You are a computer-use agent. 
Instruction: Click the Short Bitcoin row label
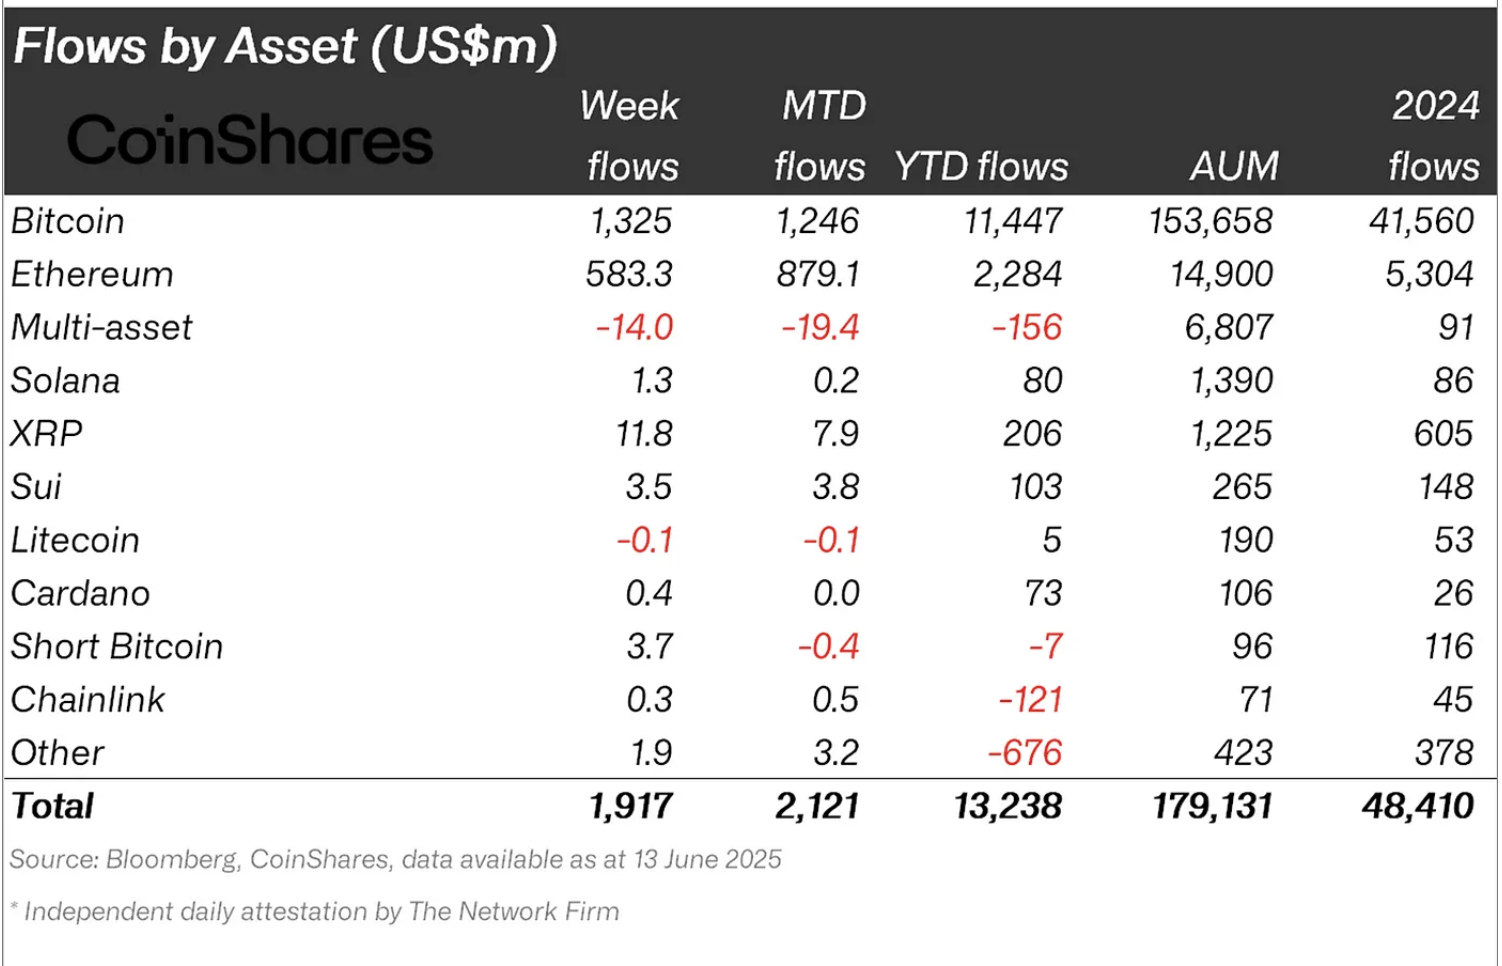pos(117,646)
